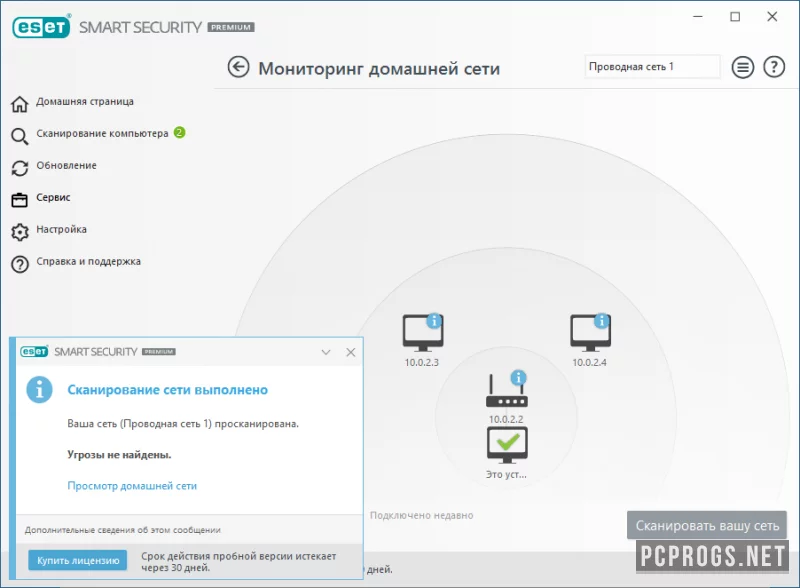Open Справка и поддержка menu item
Screen dimensions: 800x588
[x=88, y=261]
